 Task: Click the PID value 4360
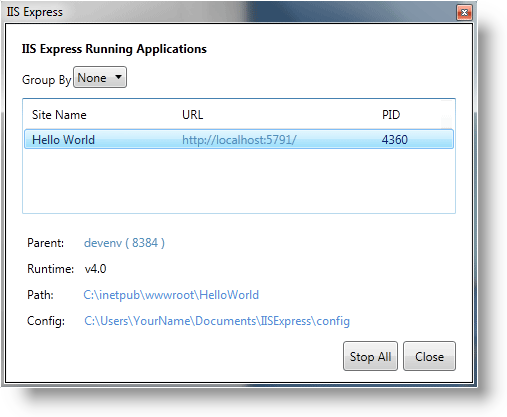pyautogui.click(x=395, y=140)
